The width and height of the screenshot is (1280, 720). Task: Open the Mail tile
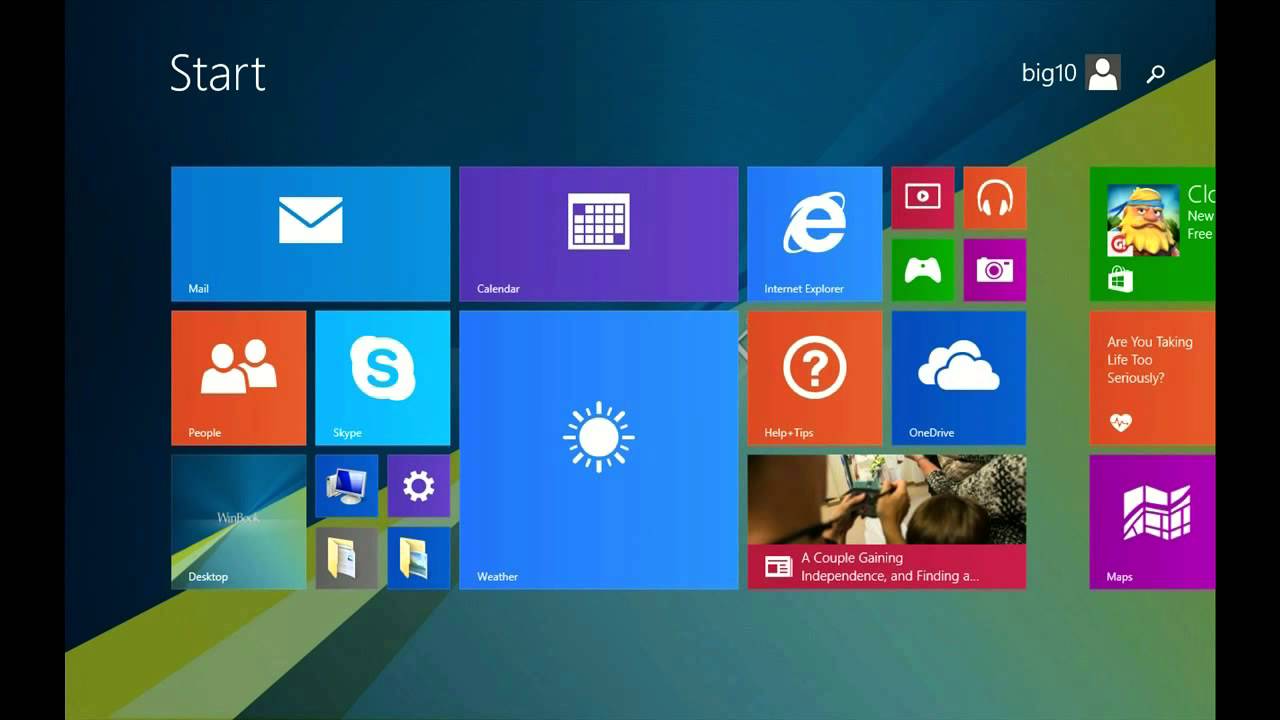click(310, 234)
